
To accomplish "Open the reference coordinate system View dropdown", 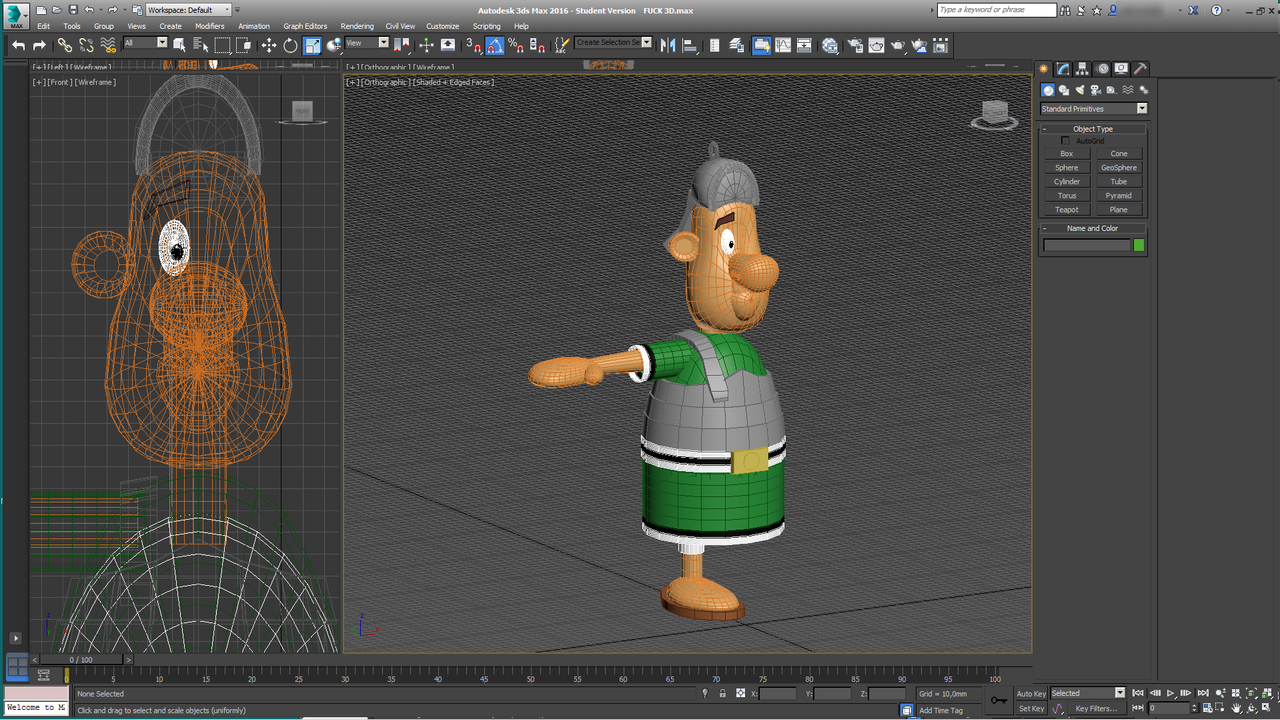I will pyautogui.click(x=368, y=43).
